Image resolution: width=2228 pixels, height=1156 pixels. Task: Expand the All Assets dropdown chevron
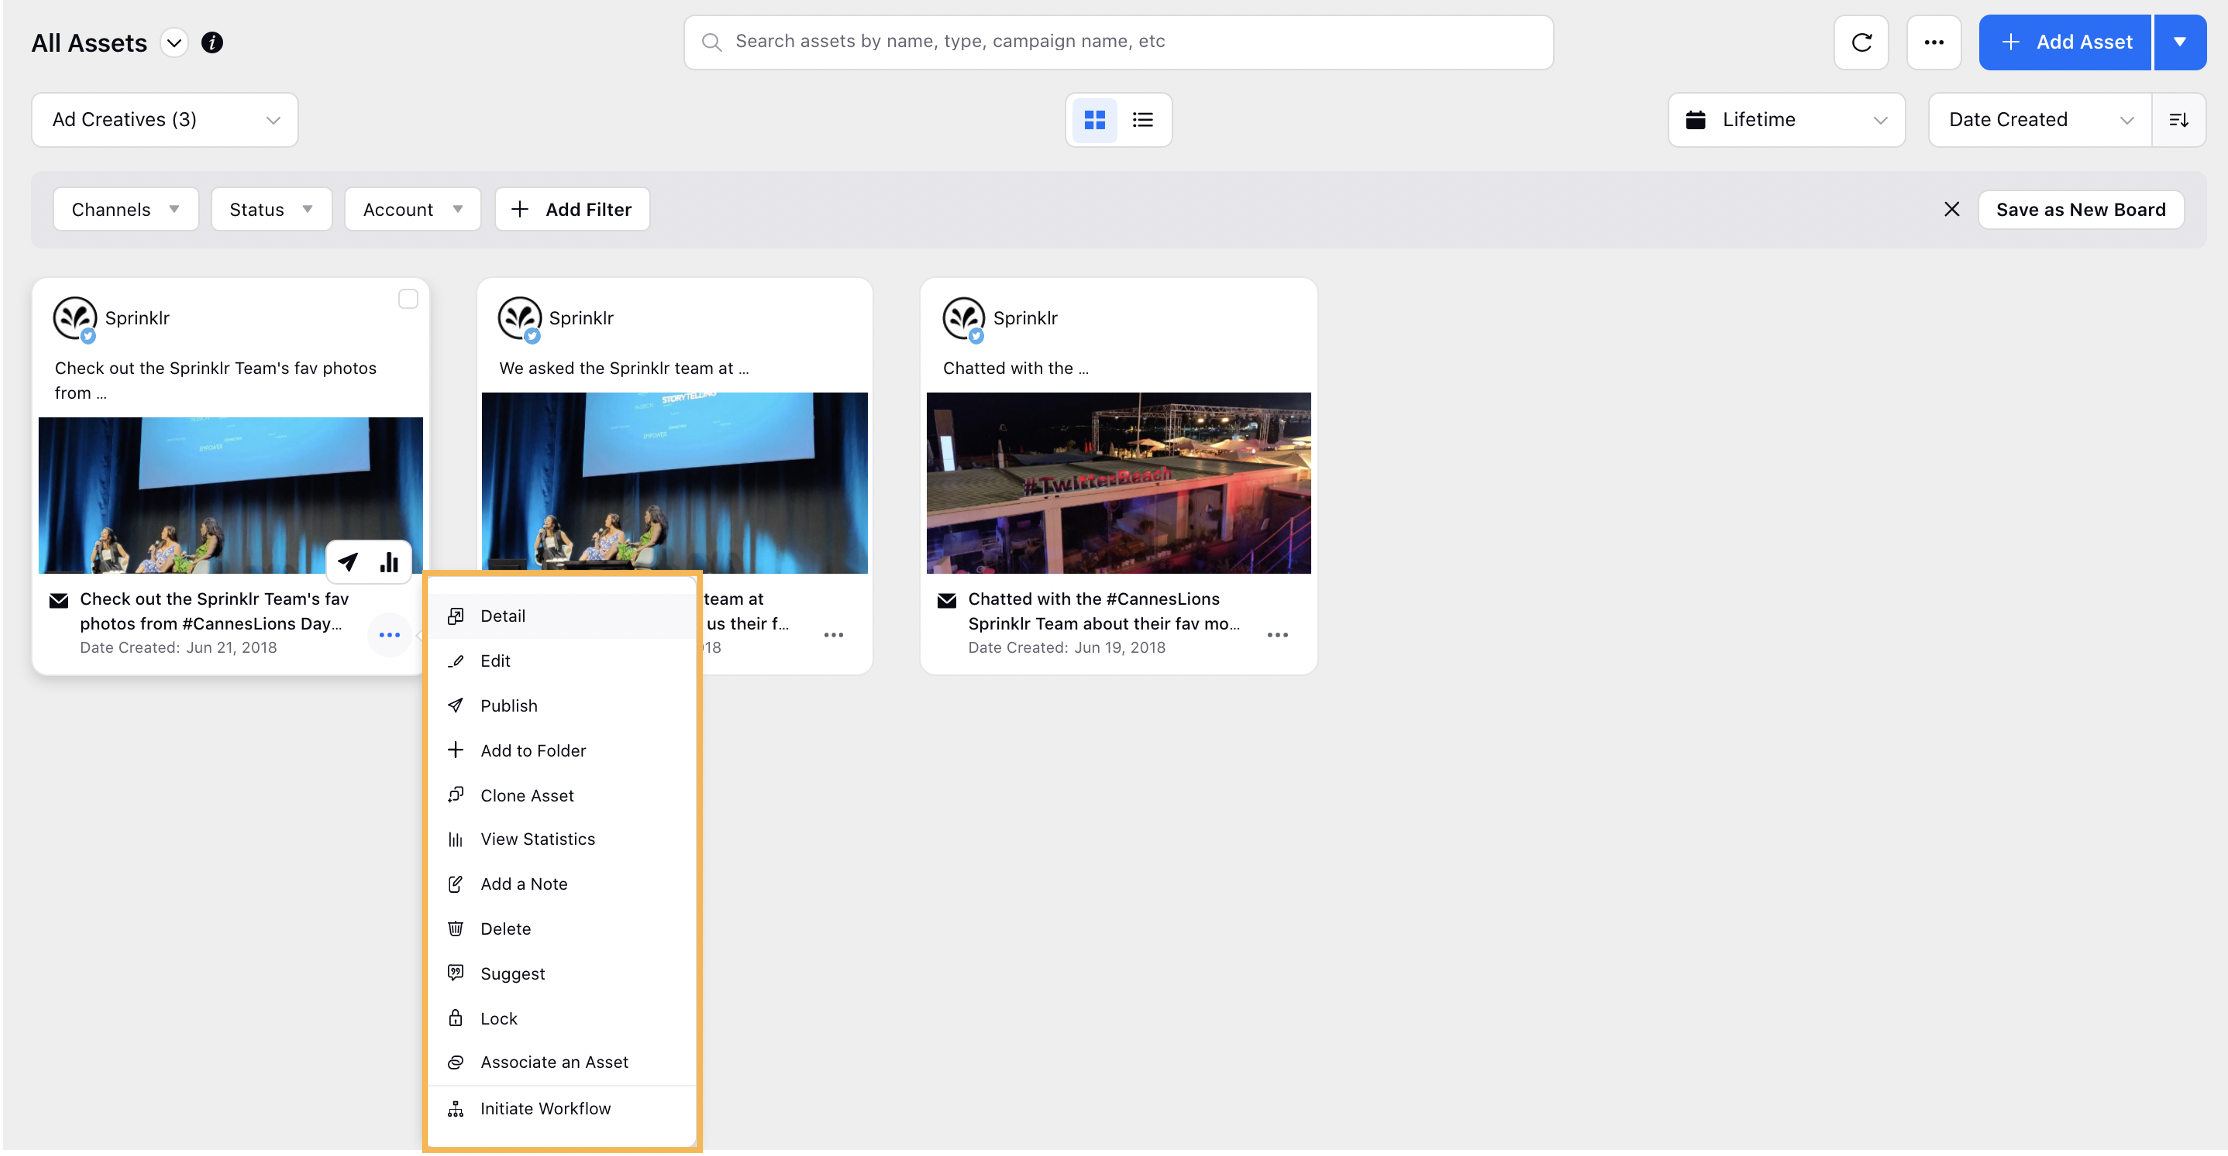coord(174,43)
